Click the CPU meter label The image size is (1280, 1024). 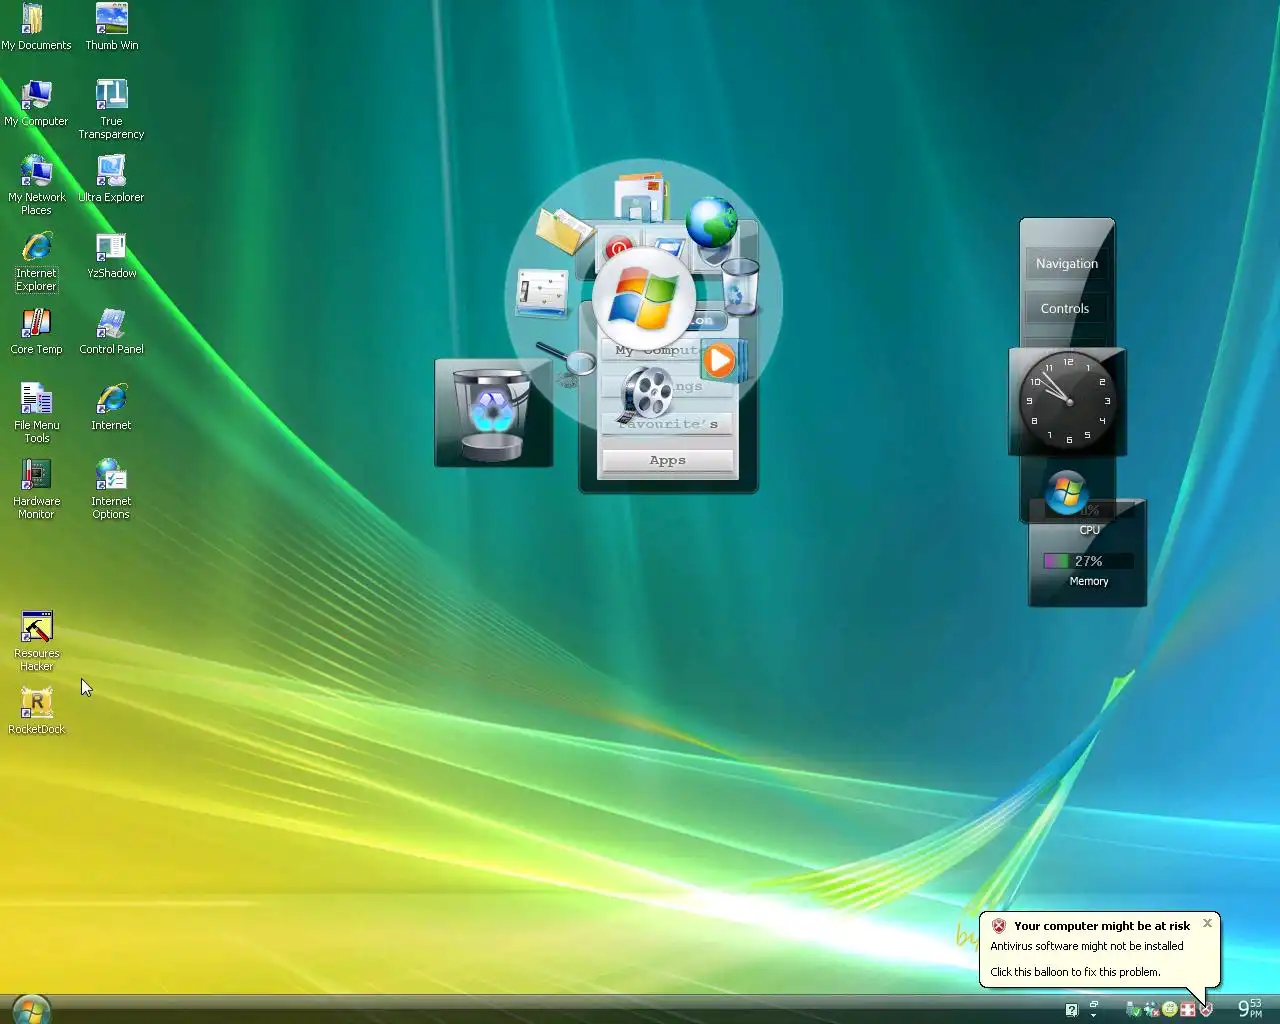pos(1089,530)
